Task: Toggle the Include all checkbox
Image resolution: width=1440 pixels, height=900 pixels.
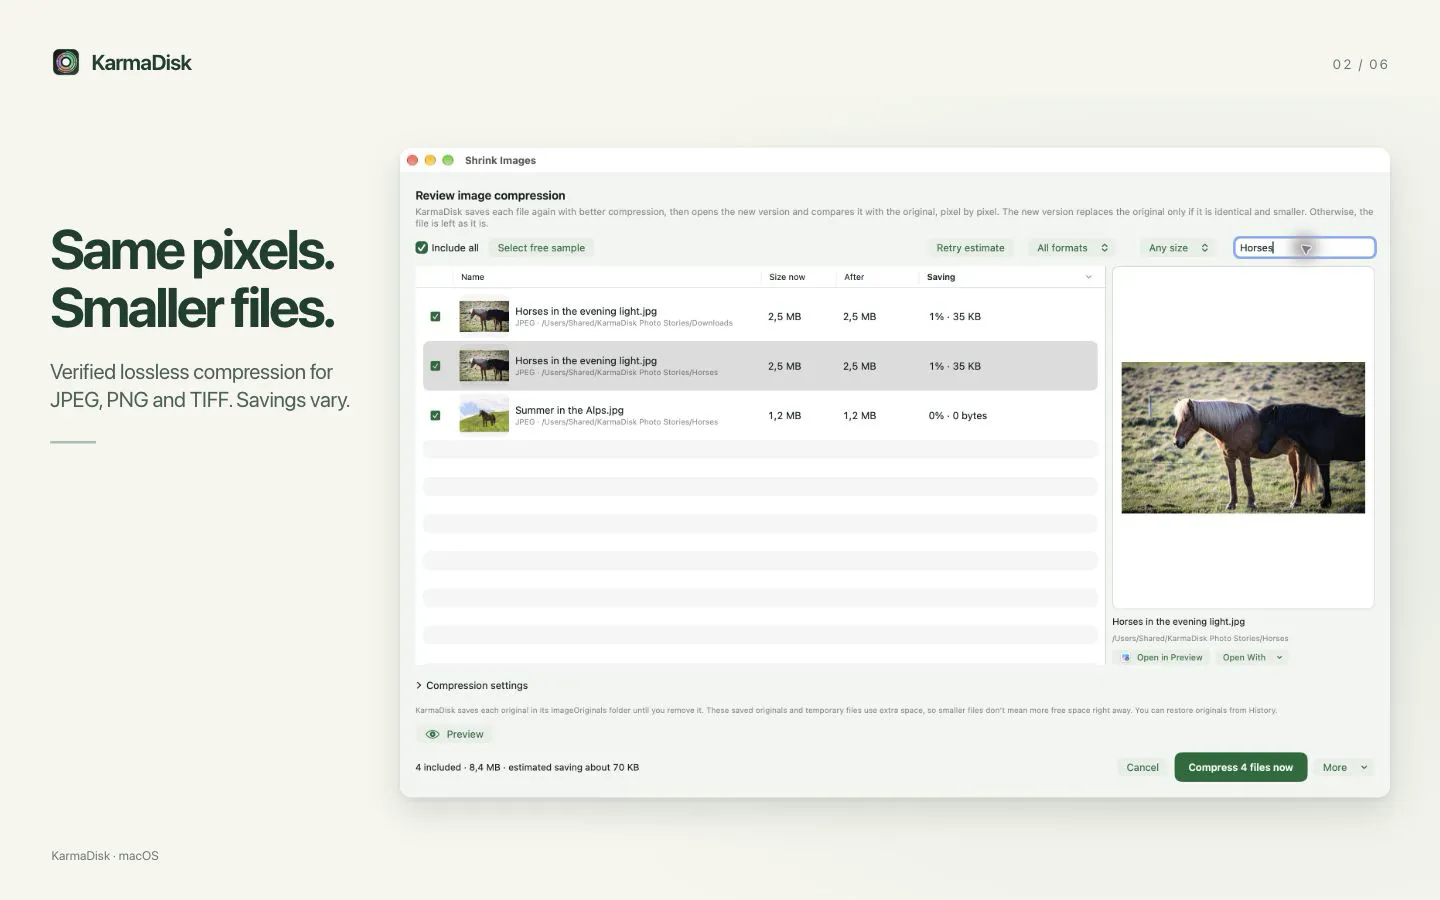Action: (422, 248)
